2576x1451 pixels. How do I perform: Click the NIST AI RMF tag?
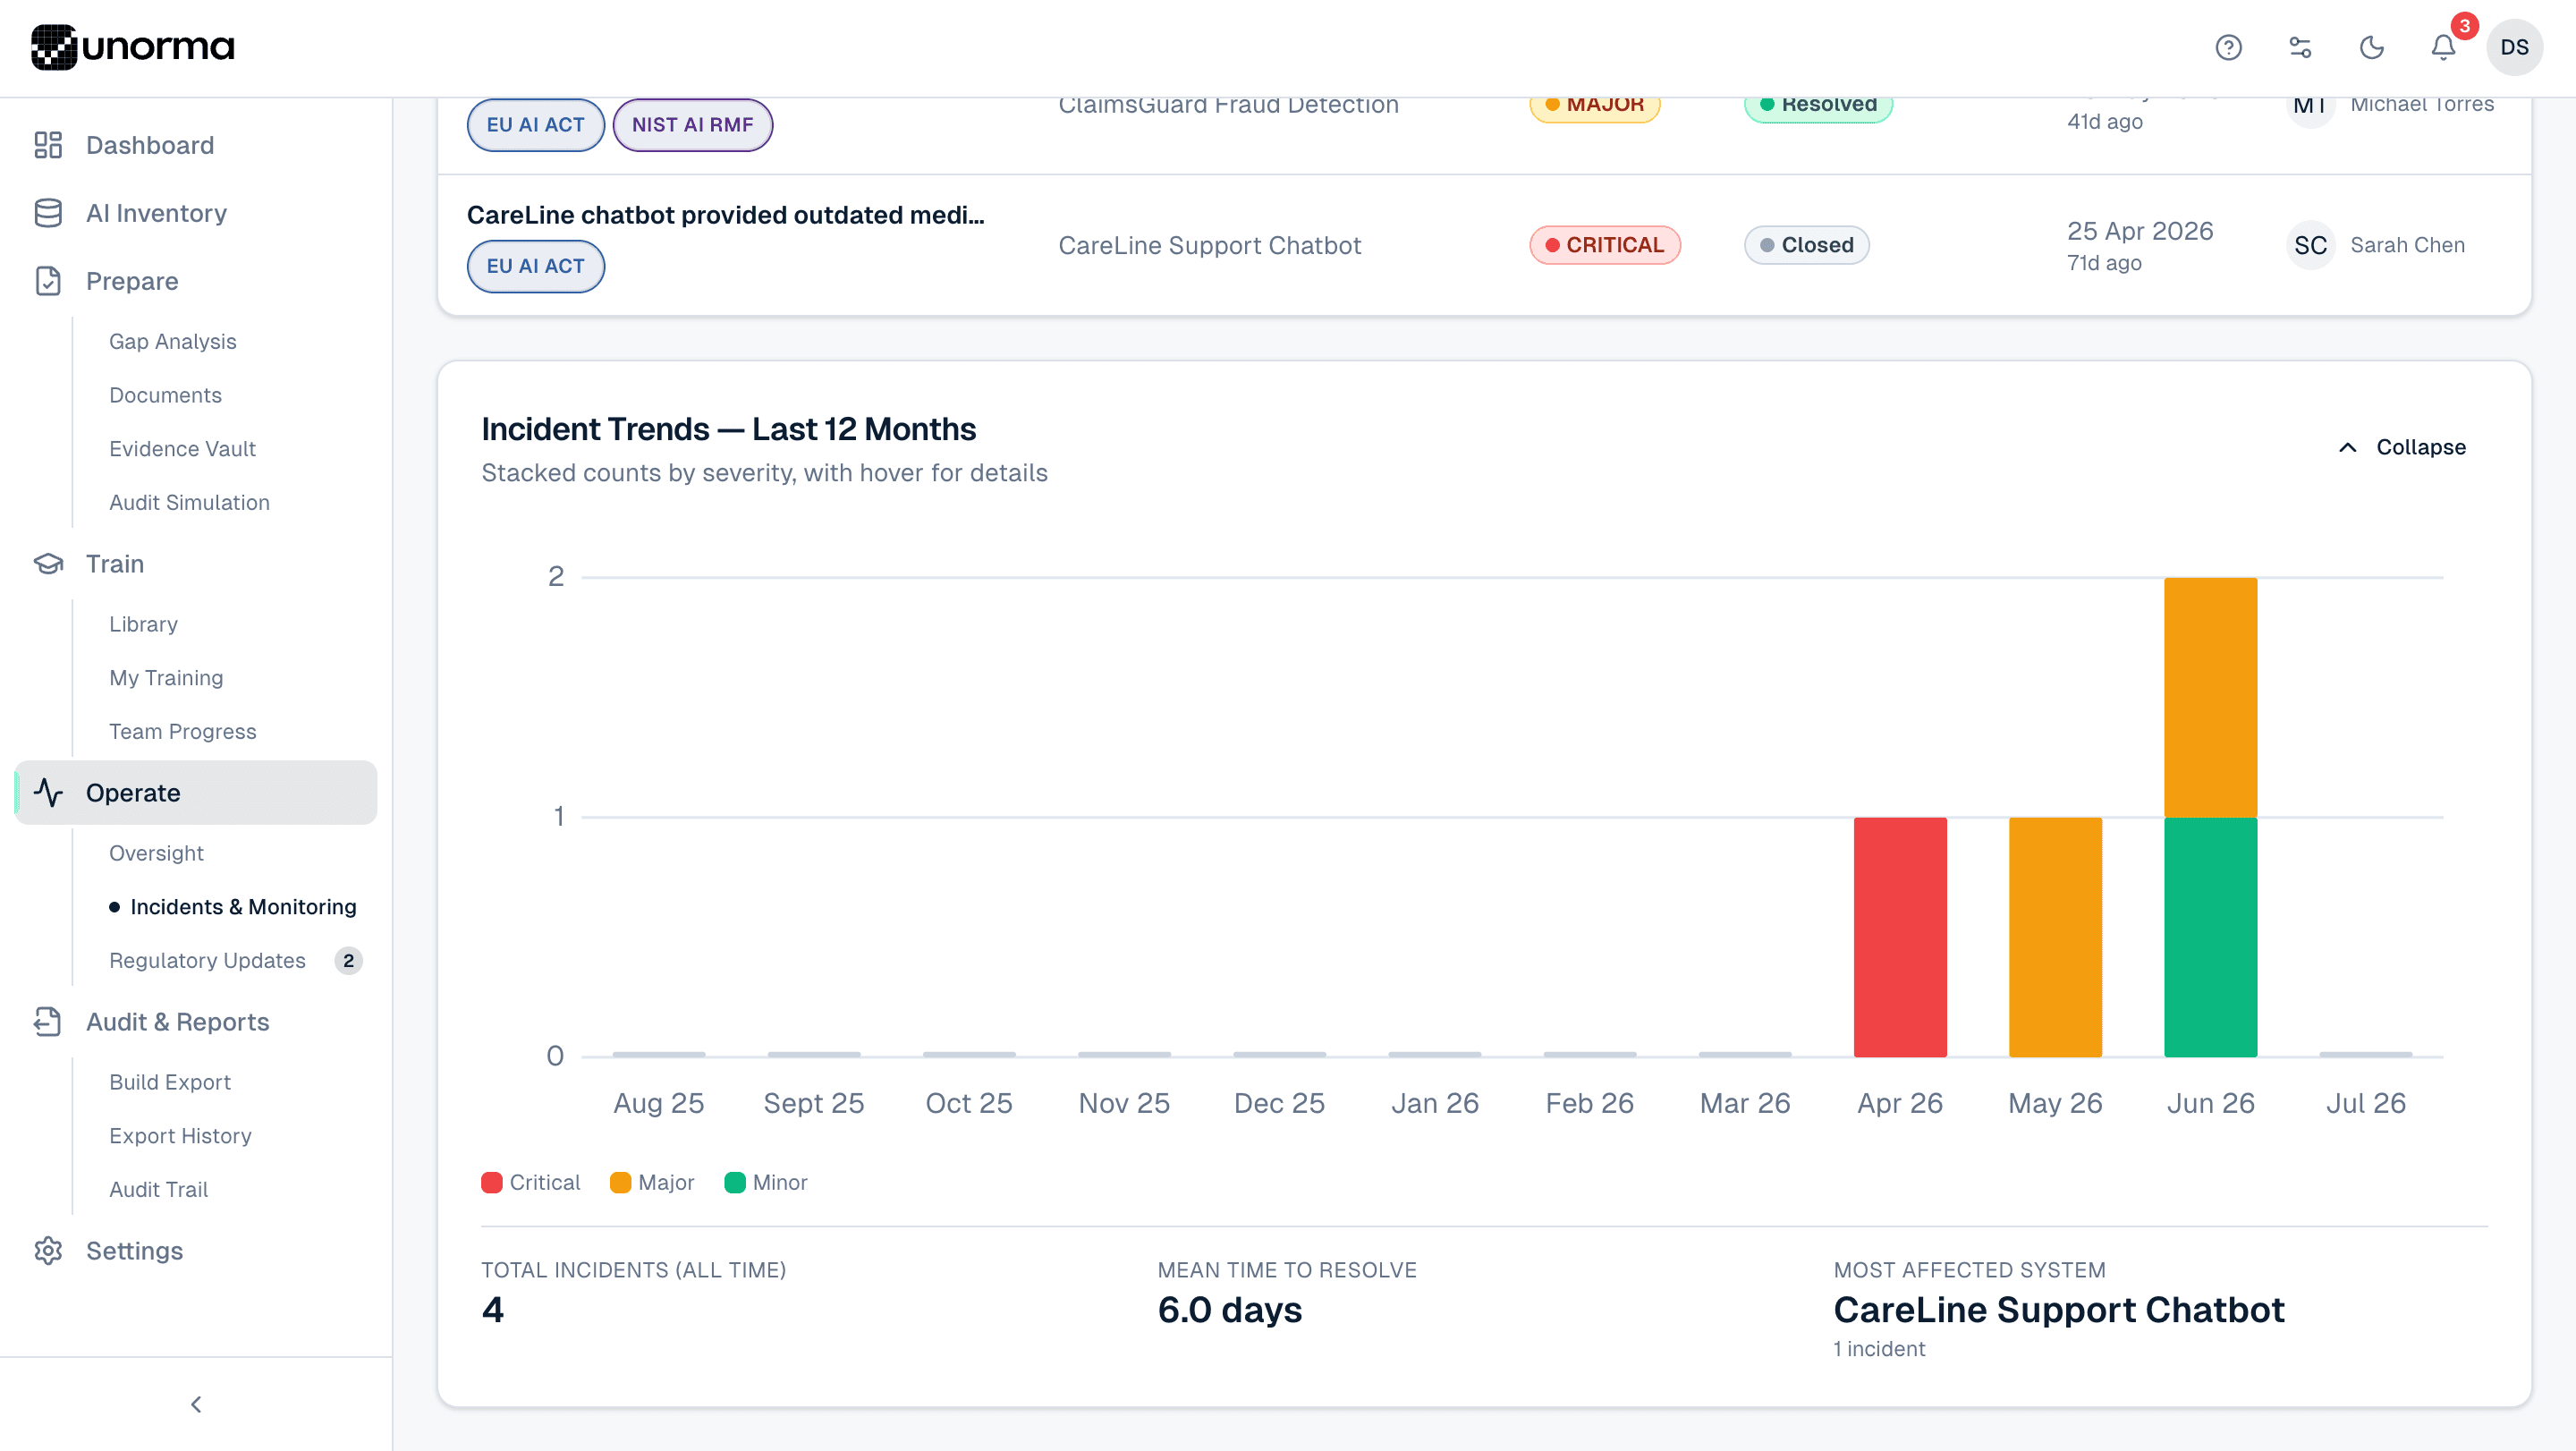click(x=692, y=125)
